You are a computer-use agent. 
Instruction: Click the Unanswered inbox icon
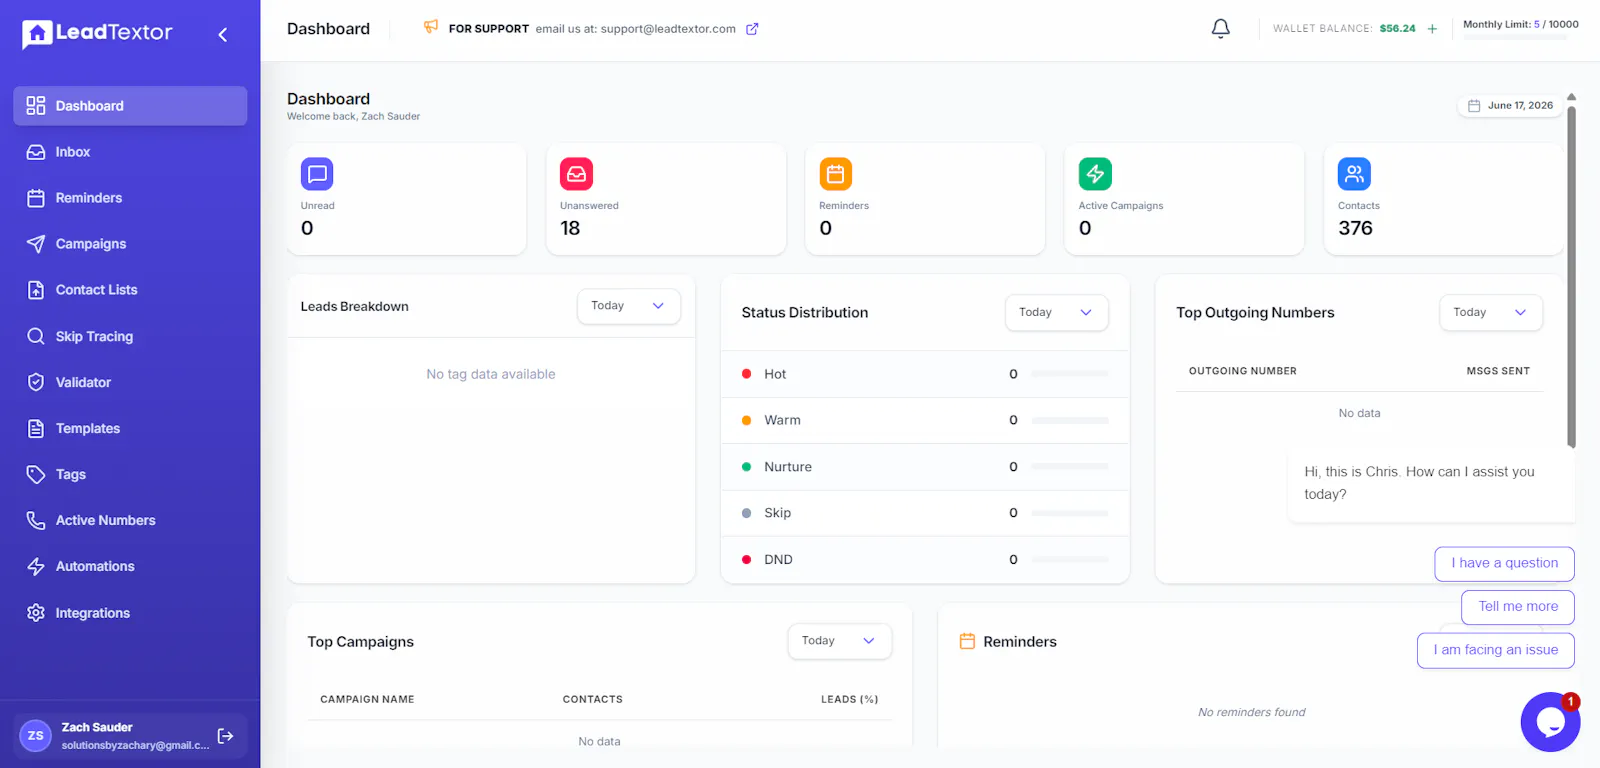(x=576, y=174)
